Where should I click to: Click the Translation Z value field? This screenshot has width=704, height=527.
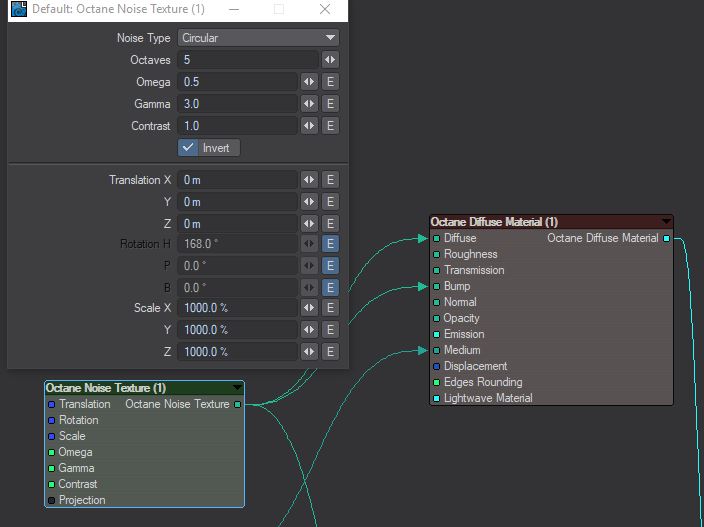point(238,224)
